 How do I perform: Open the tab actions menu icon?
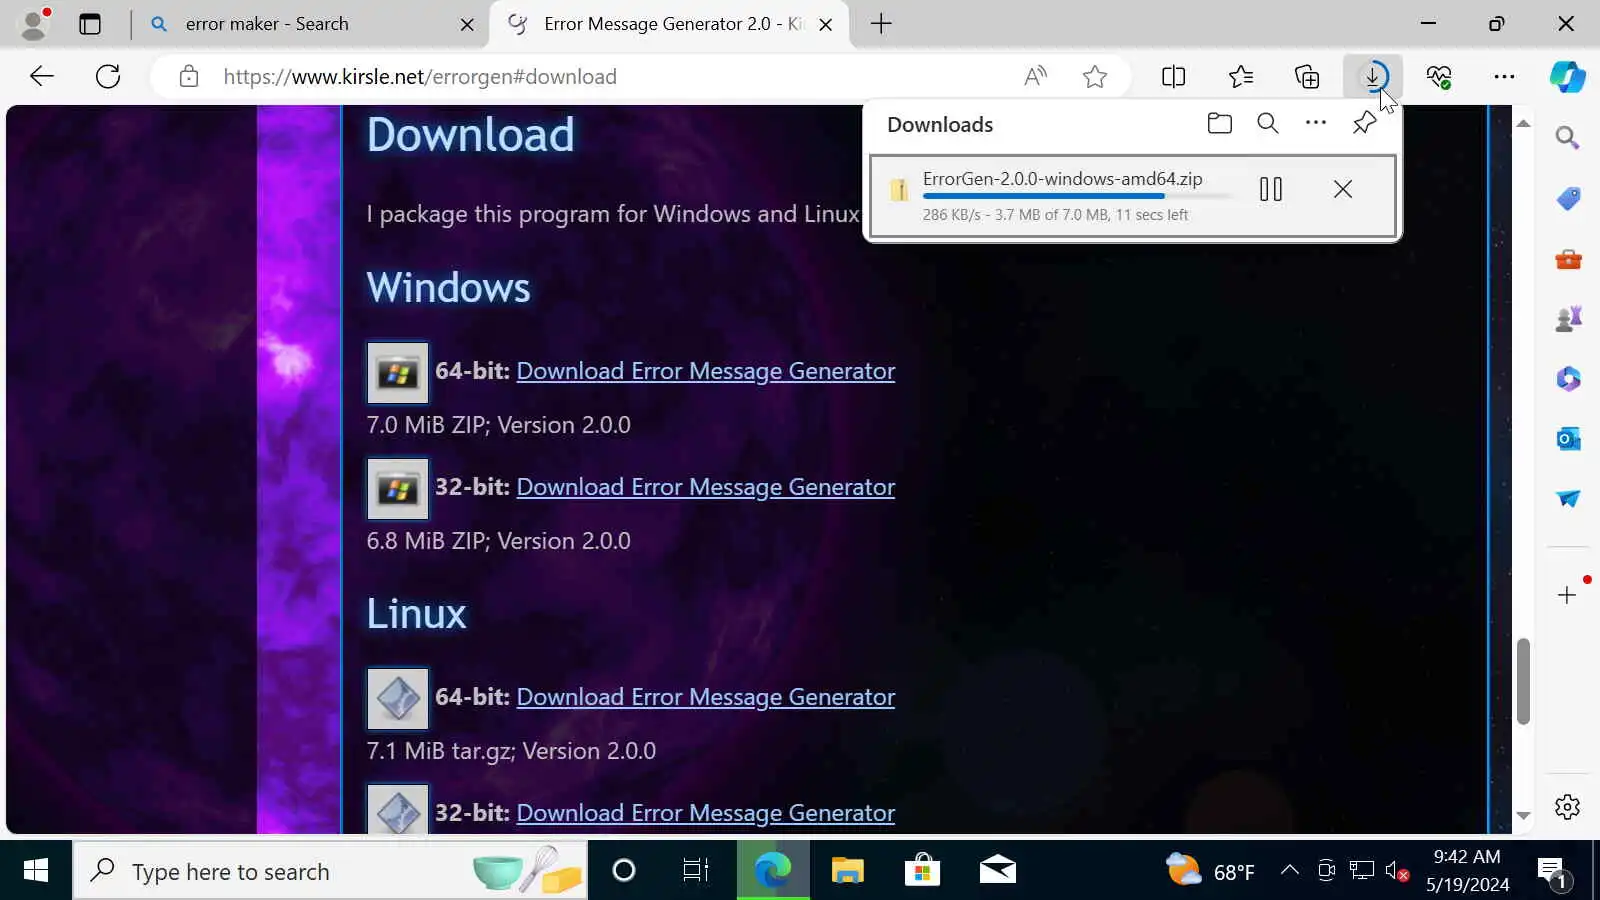point(90,24)
